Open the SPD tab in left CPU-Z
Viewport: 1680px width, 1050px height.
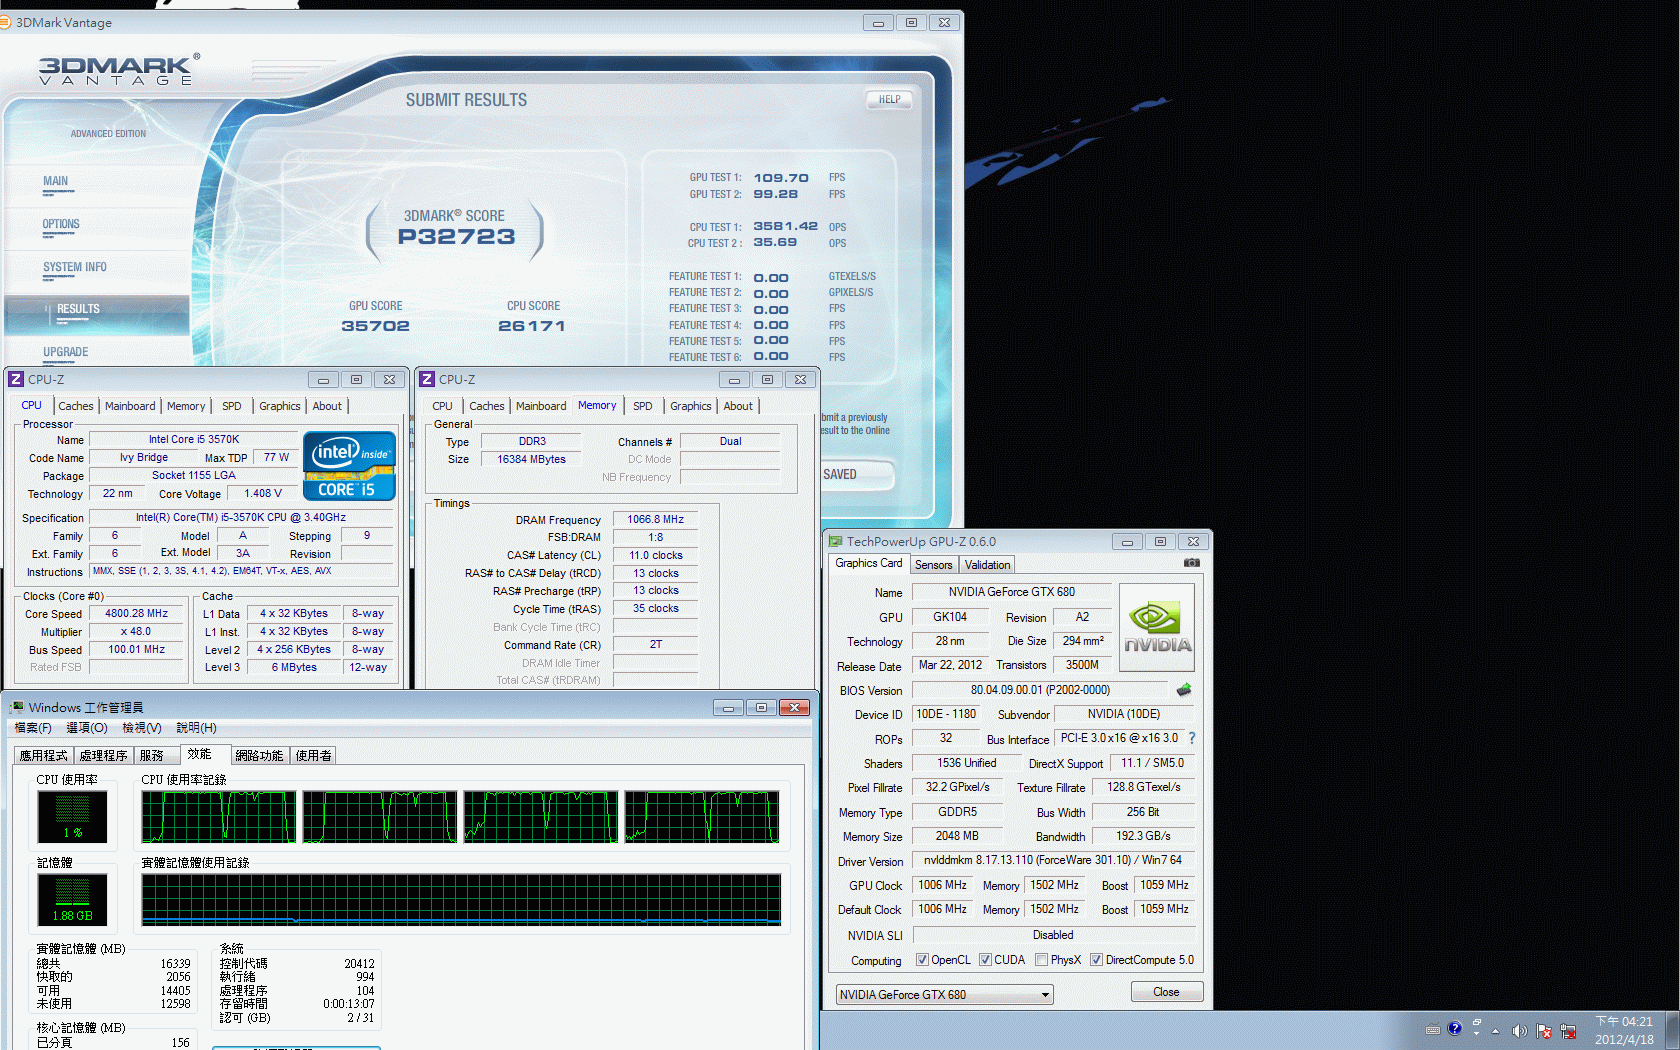(232, 406)
